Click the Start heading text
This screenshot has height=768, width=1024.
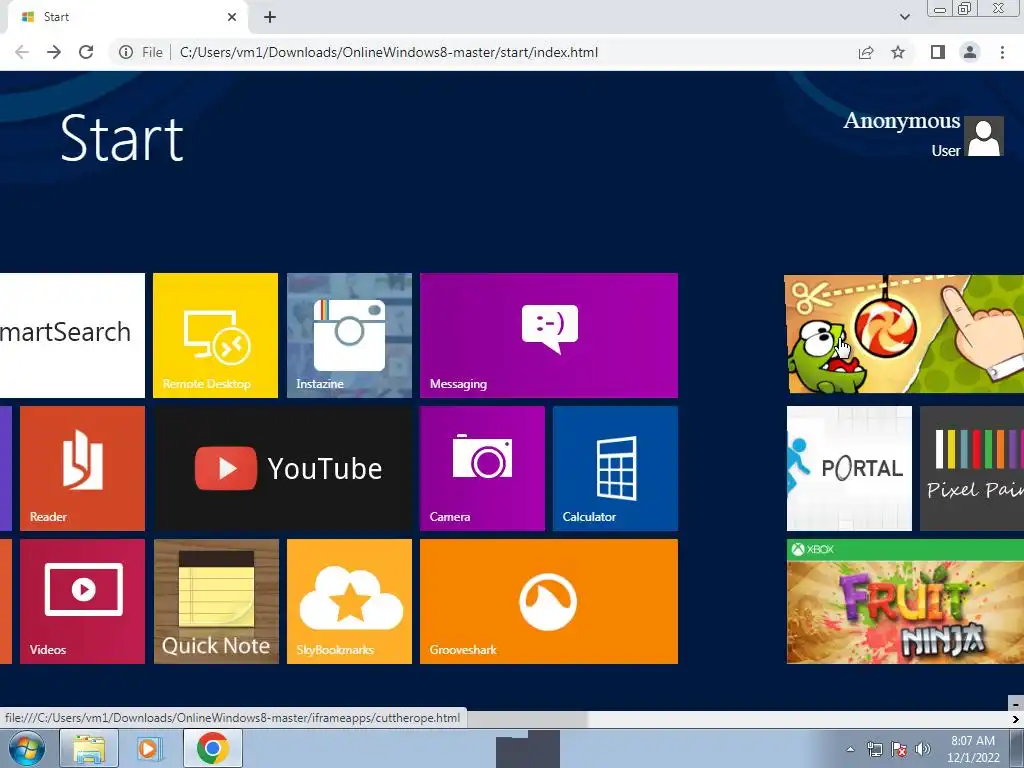121,138
